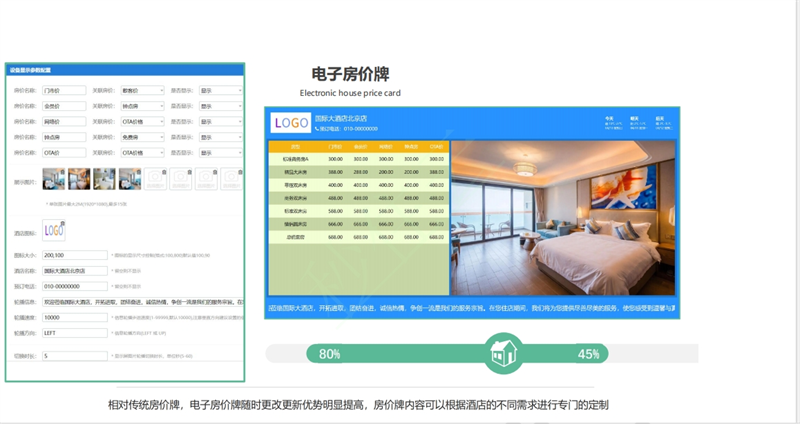Select the second uploaded room photo thumbnail
This screenshot has height=424, width=800.
(79, 179)
